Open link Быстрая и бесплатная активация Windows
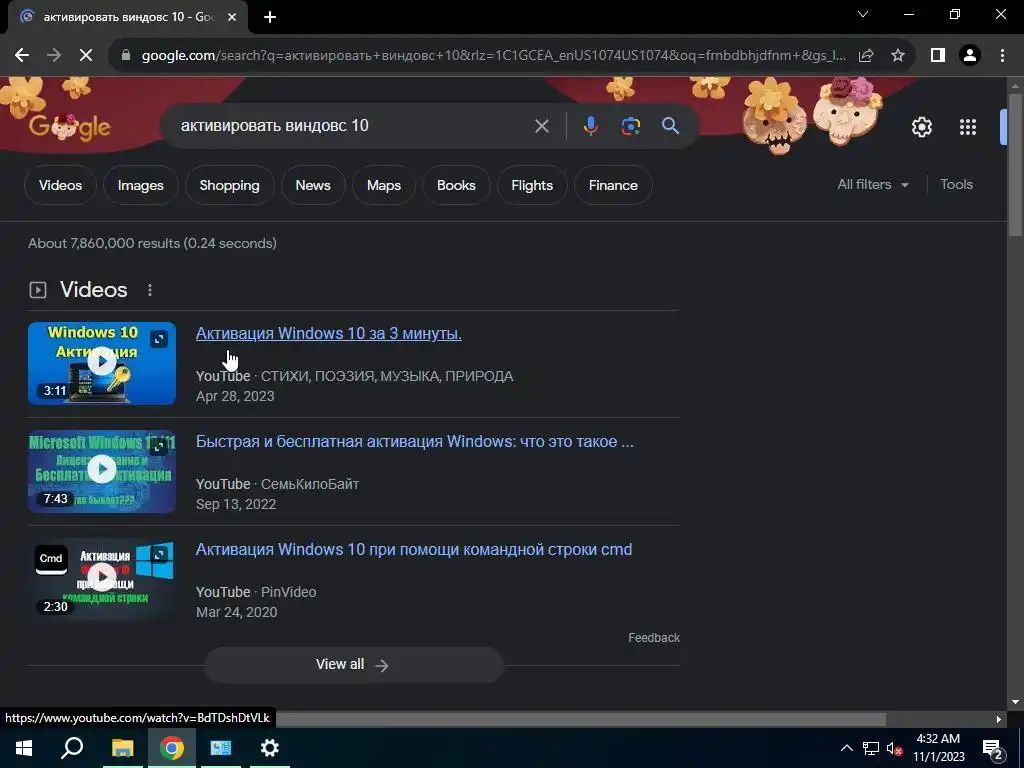This screenshot has width=1024, height=768. coord(415,441)
